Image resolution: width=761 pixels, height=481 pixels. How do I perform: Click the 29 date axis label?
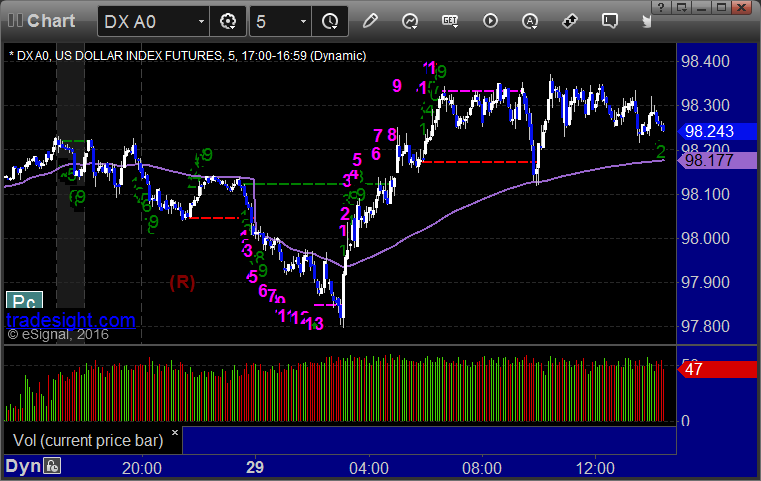[x=255, y=467]
